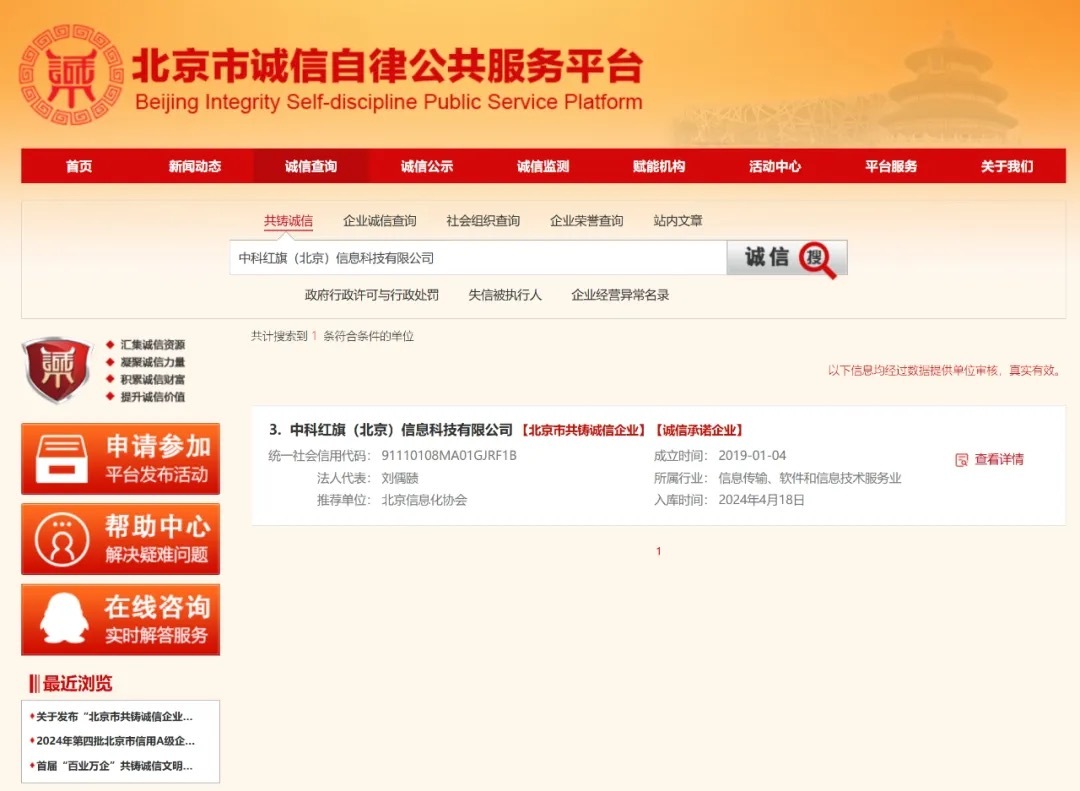The width and height of the screenshot is (1080, 791).
Task: Open the 平台服务 navigation item
Action: pyautogui.click(x=891, y=166)
